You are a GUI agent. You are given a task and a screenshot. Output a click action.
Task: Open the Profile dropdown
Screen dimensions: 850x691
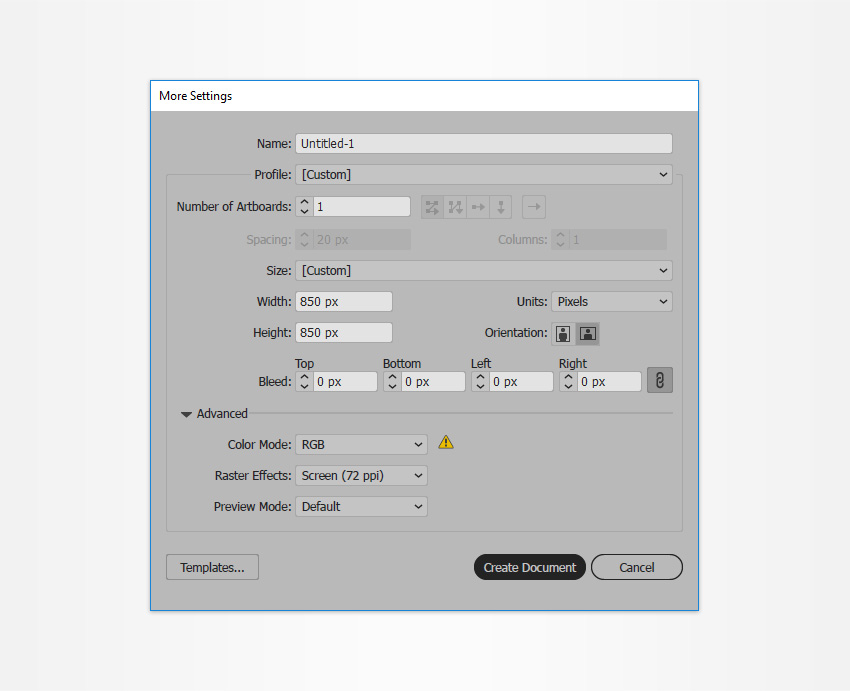pyautogui.click(x=483, y=175)
